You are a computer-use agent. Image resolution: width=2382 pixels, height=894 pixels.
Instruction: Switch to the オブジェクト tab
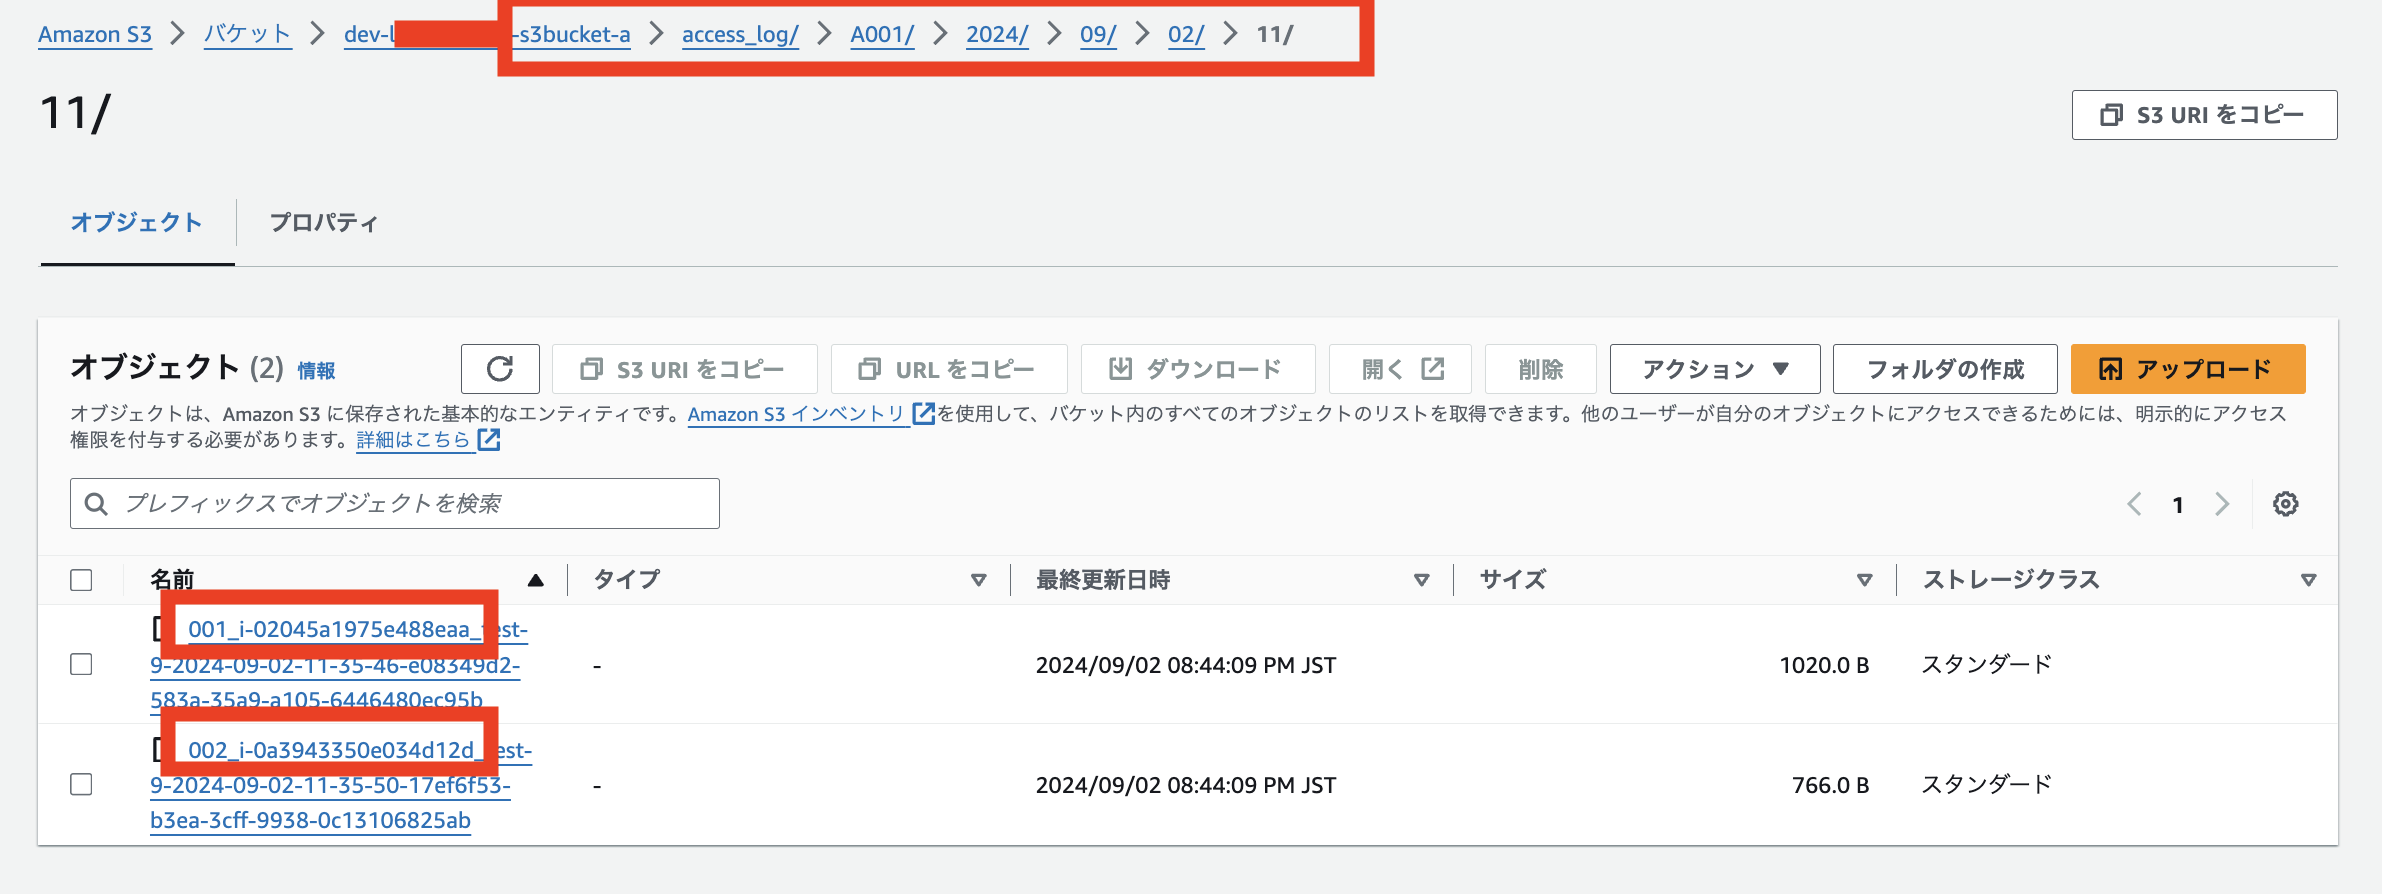(x=137, y=222)
